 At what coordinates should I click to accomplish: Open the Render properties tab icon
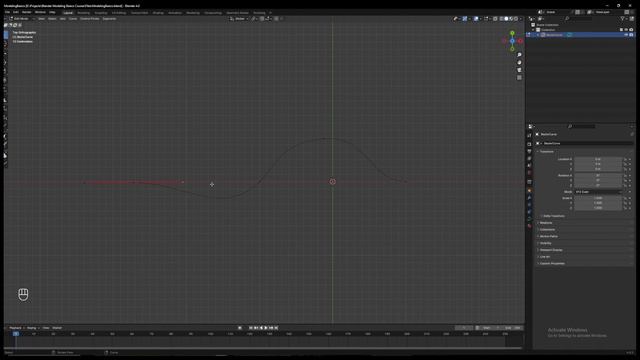529,144
